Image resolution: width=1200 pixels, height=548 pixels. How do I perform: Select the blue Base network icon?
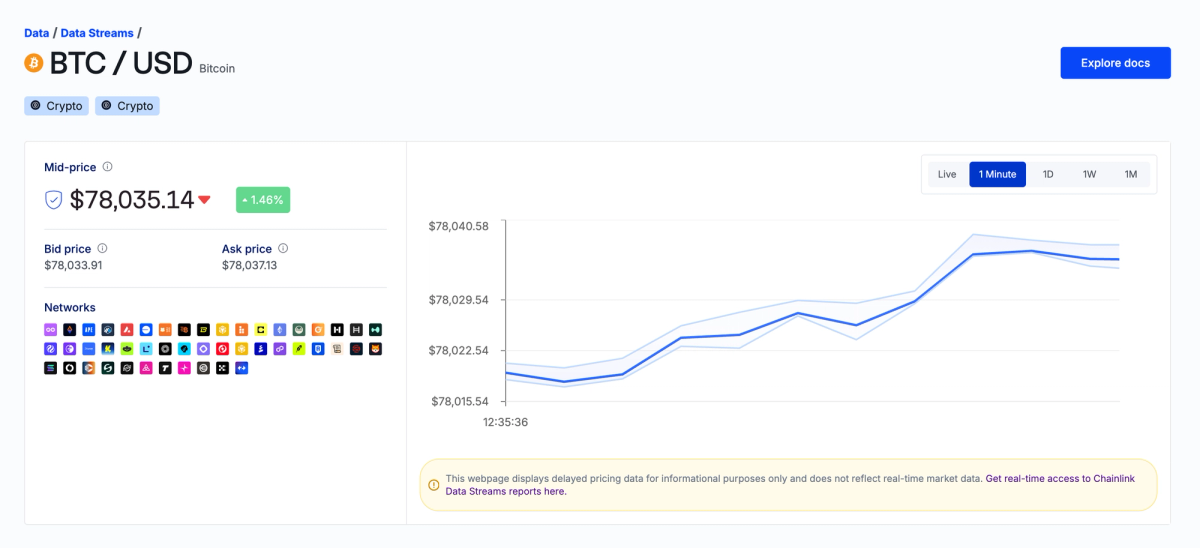[x=145, y=329]
